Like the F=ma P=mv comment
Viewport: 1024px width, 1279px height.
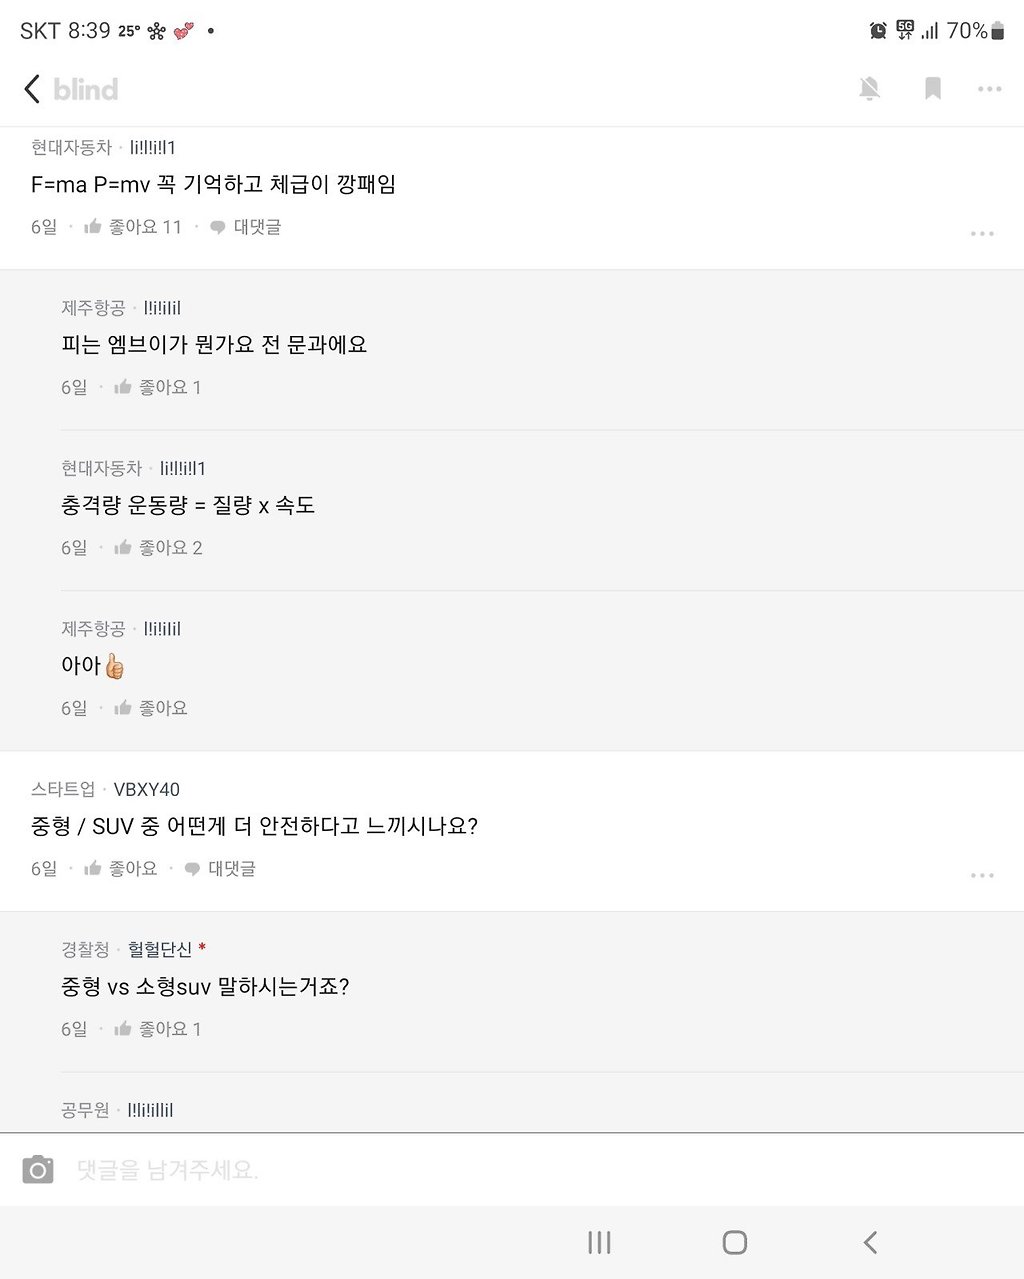(x=132, y=227)
